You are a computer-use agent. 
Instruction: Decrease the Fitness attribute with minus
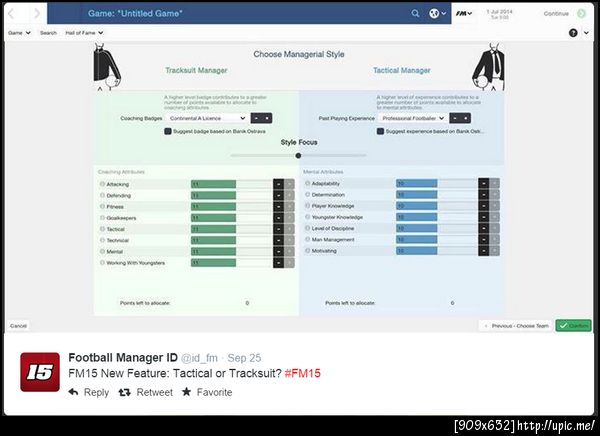[279, 206]
